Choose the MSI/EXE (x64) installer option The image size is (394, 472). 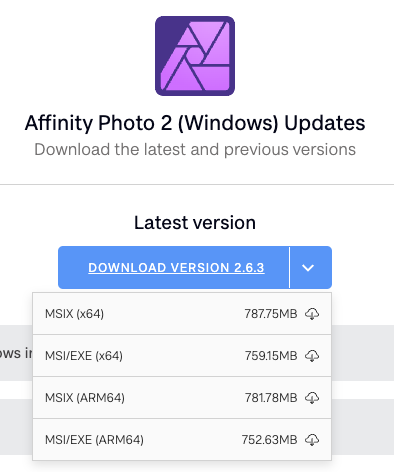coord(182,356)
